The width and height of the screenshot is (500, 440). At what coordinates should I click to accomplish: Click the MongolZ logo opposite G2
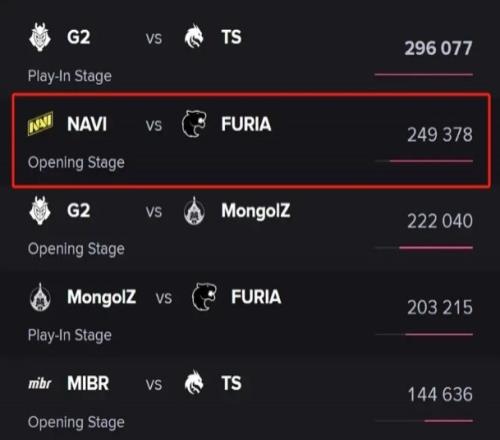(194, 211)
